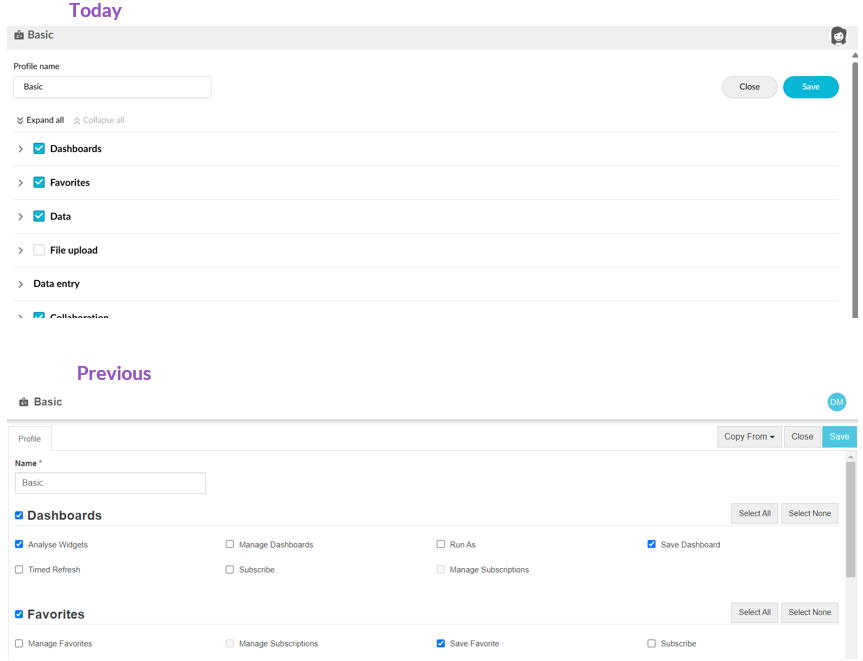Click Select None for Favorites
863x661 pixels.
click(809, 612)
